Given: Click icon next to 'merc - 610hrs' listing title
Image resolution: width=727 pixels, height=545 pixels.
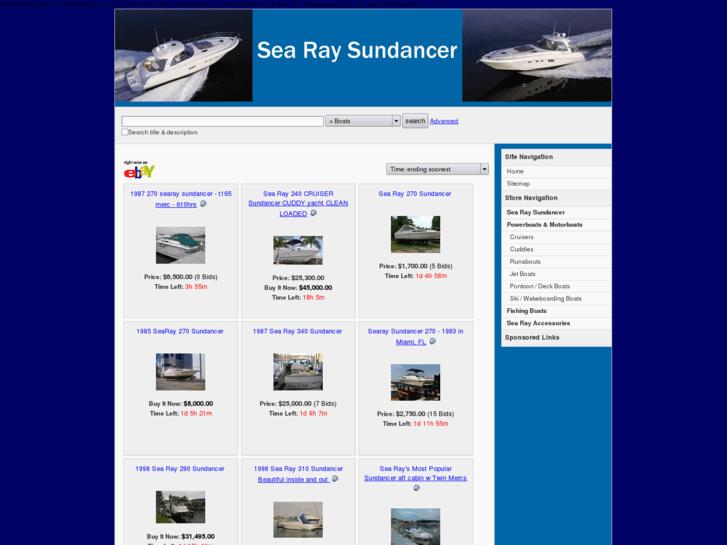Looking at the screenshot, I should [x=203, y=204].
